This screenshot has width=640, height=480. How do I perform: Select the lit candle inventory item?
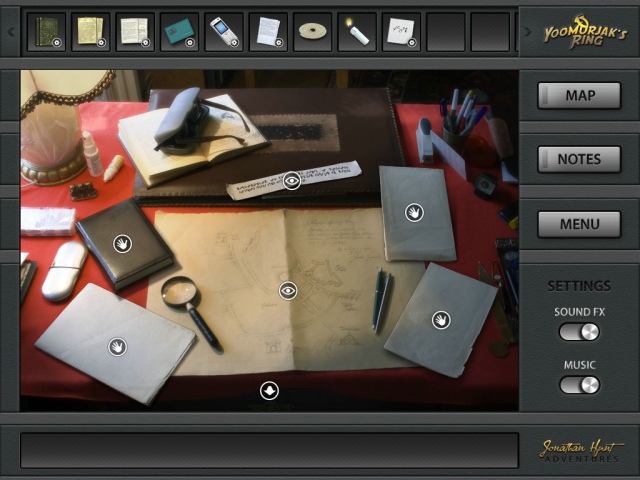pos(357,32)
